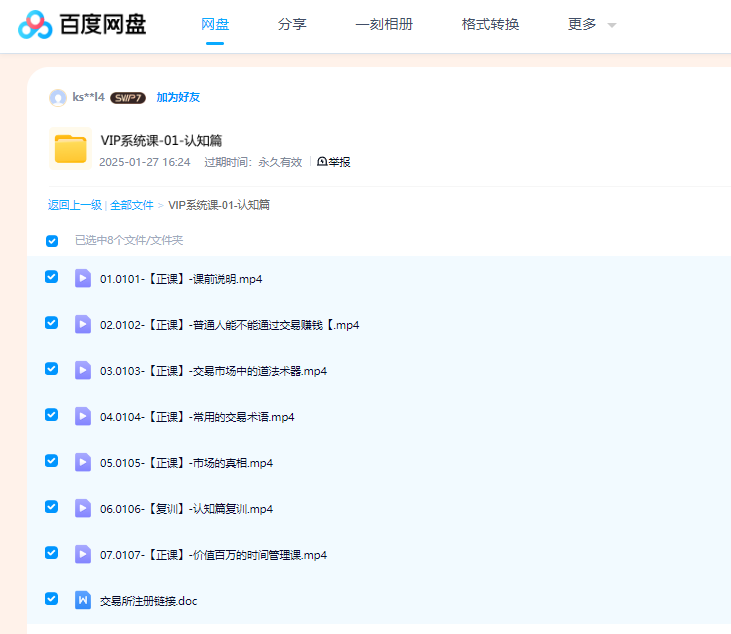The width and height of the screenshot is (731, 634).
Task: Click video icon for 06.0106 认知篇复训
Action: click(83, 509)
